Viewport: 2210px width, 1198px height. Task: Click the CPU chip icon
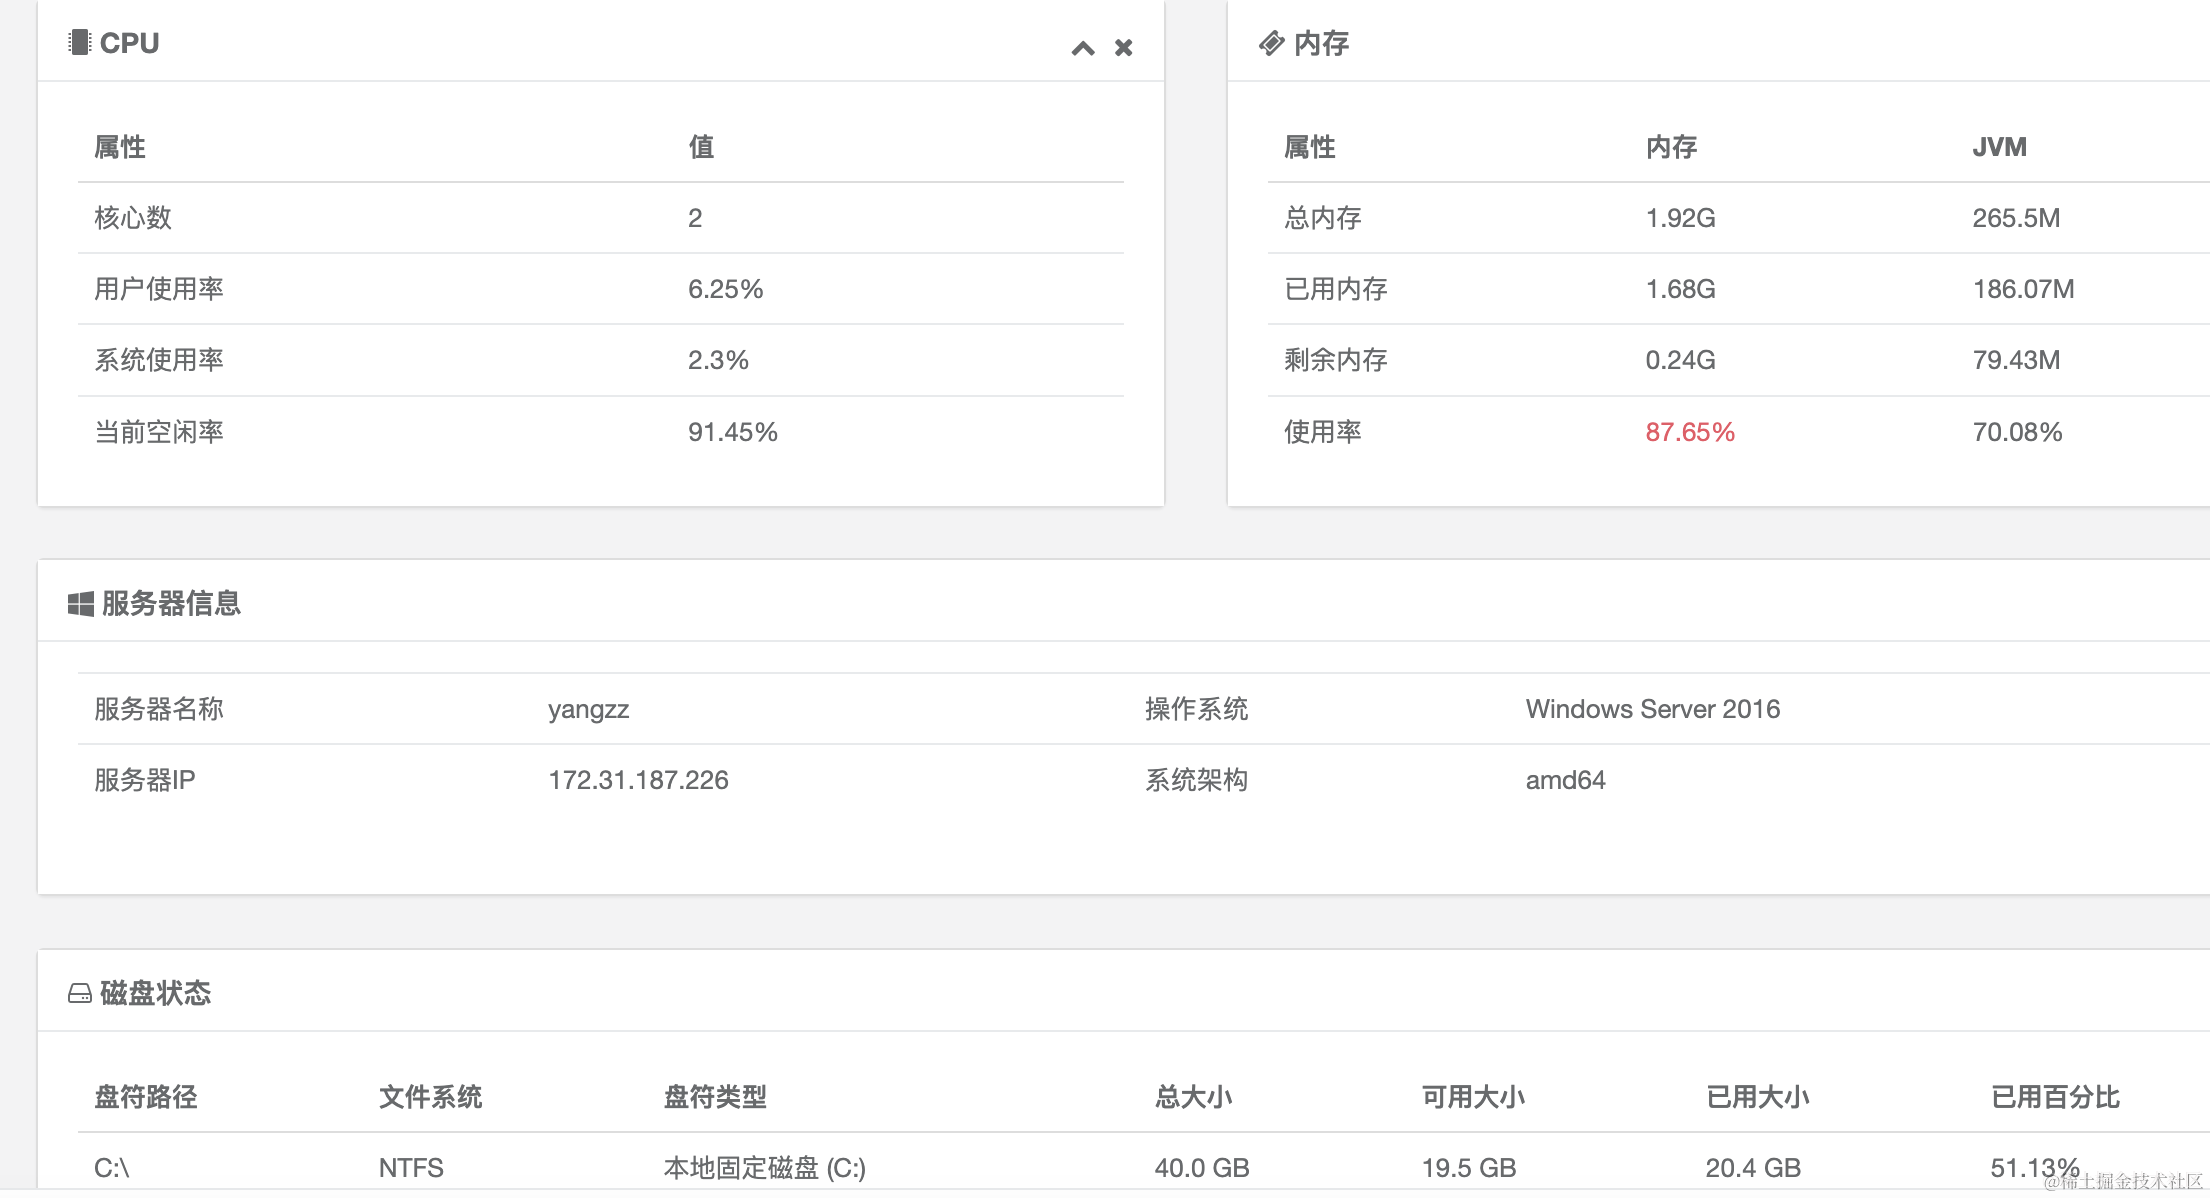tap(79, 43)
